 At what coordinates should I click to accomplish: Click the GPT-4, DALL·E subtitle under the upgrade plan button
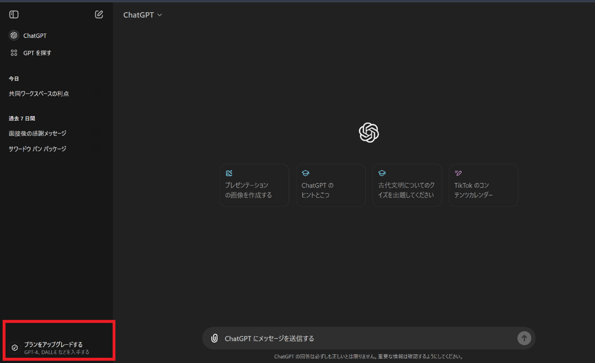[x=57, y=352]
